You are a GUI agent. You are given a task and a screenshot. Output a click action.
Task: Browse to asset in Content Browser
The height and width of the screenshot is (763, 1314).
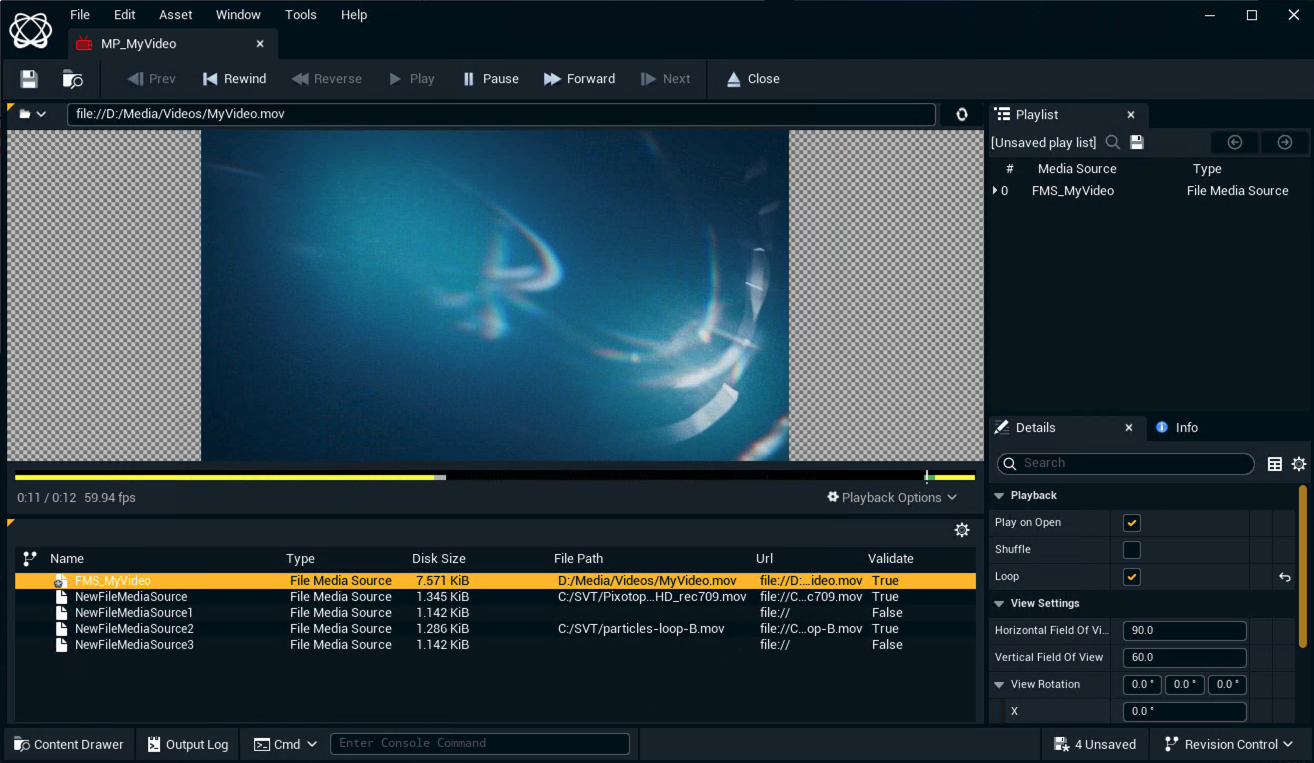coord(72,79)
